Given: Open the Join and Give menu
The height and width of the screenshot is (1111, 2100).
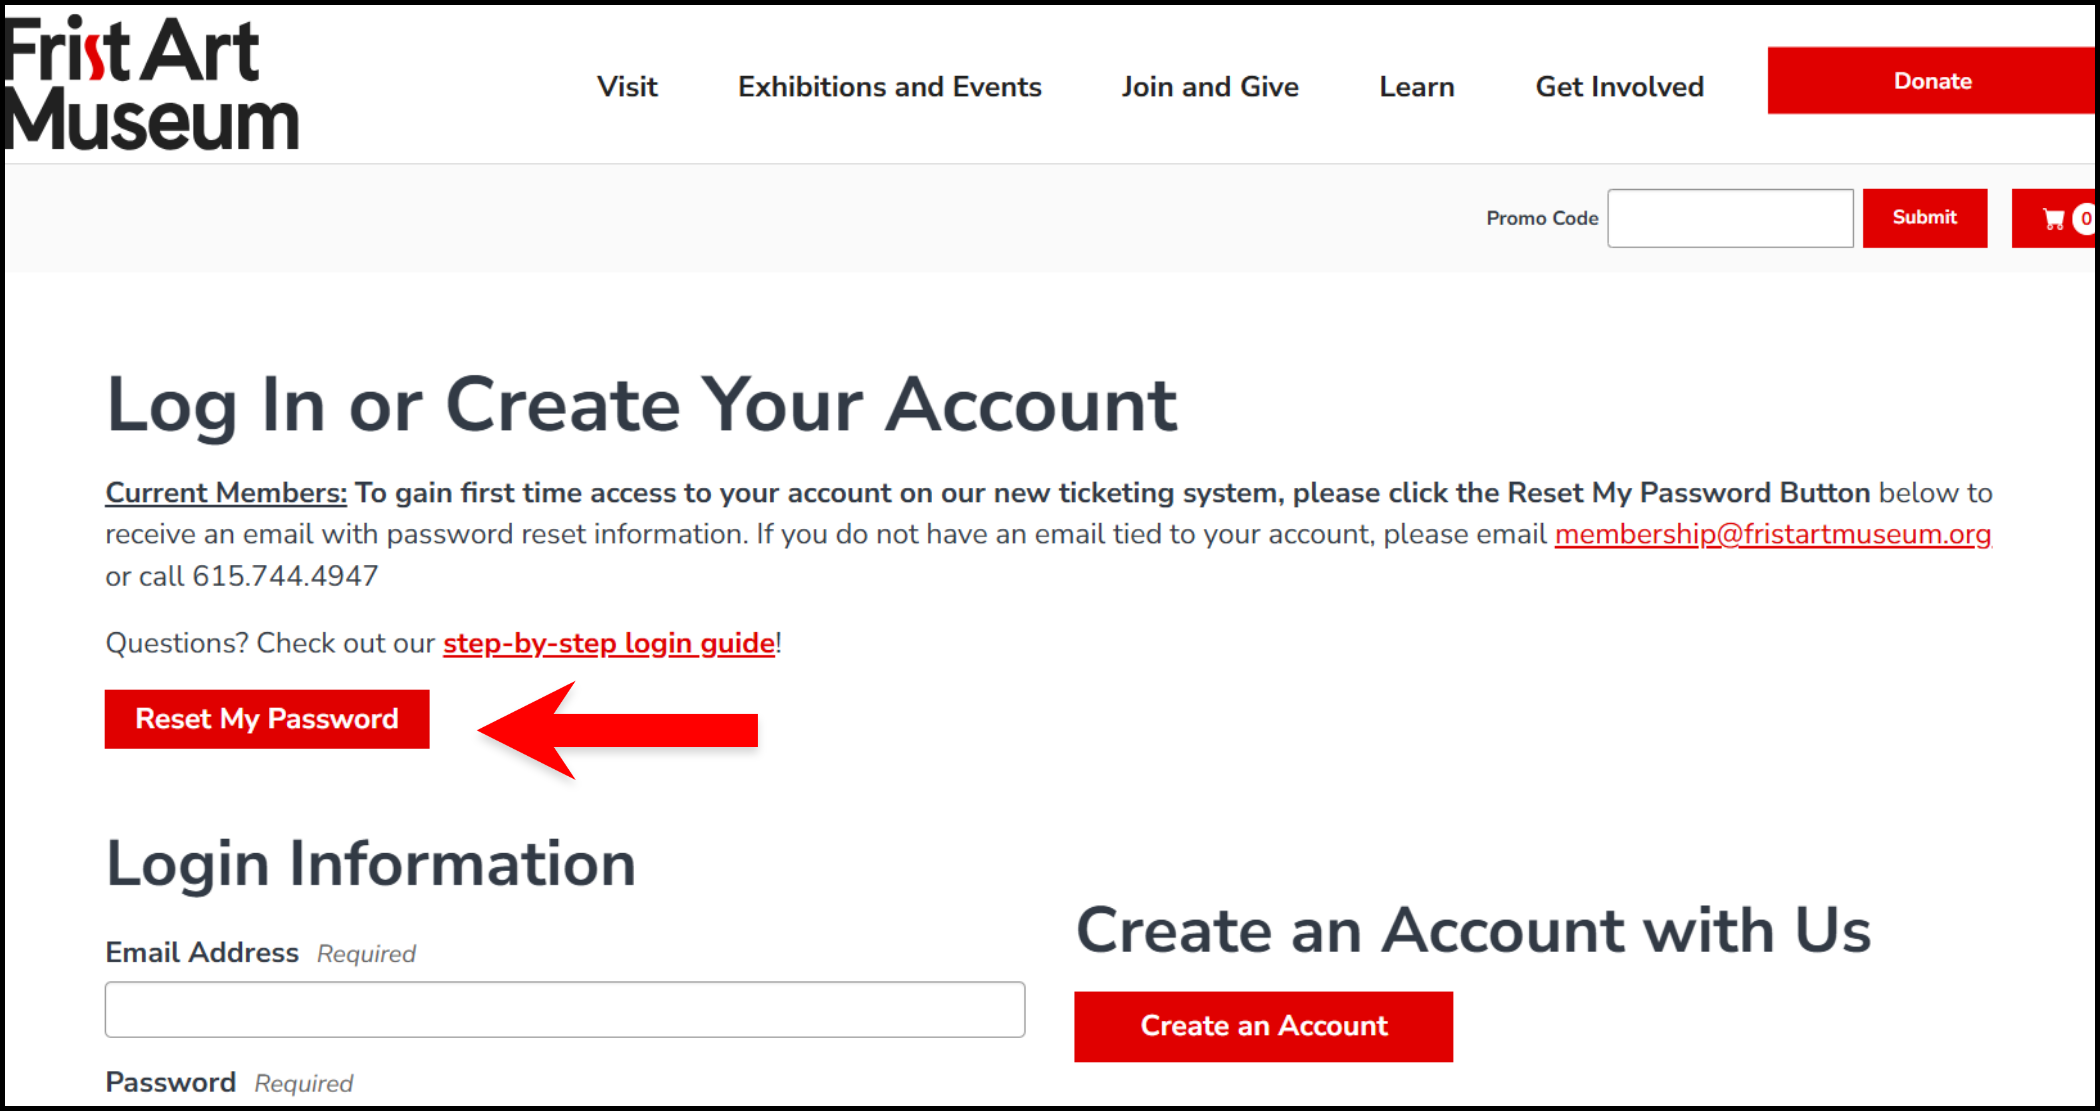Looking at the screenshot, I should tap(1211, 87).
